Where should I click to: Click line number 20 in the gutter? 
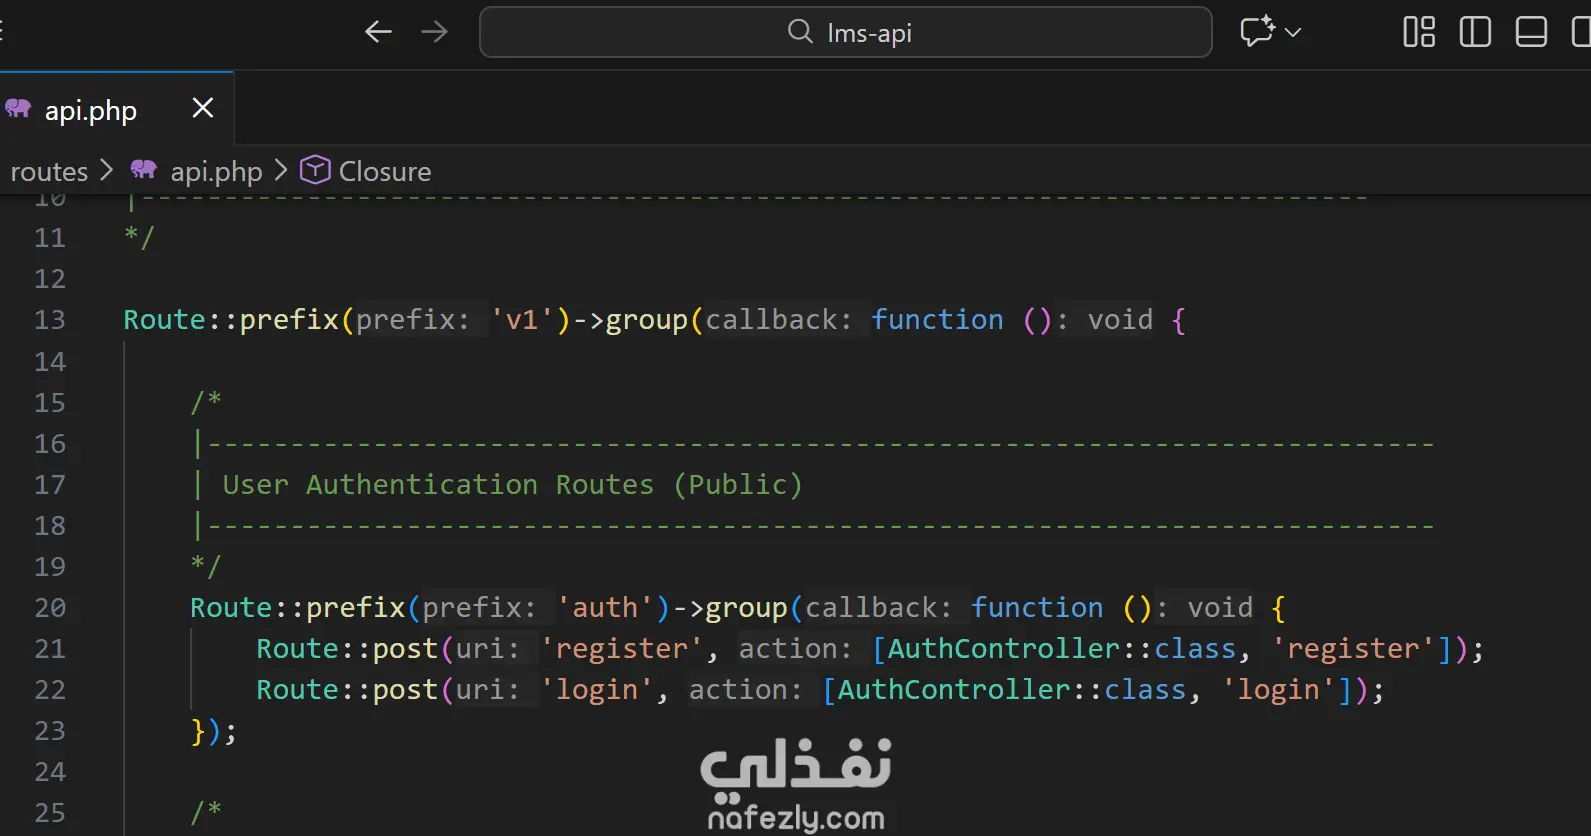50,608
